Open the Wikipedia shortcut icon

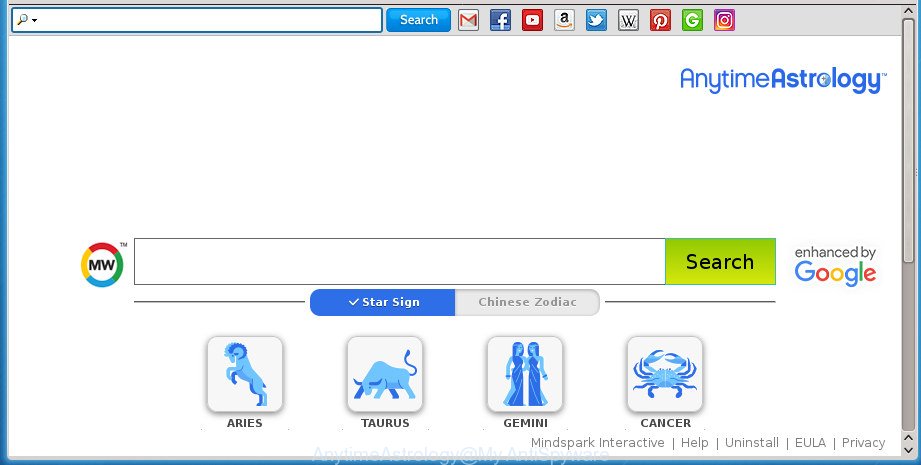coord(628,20)
